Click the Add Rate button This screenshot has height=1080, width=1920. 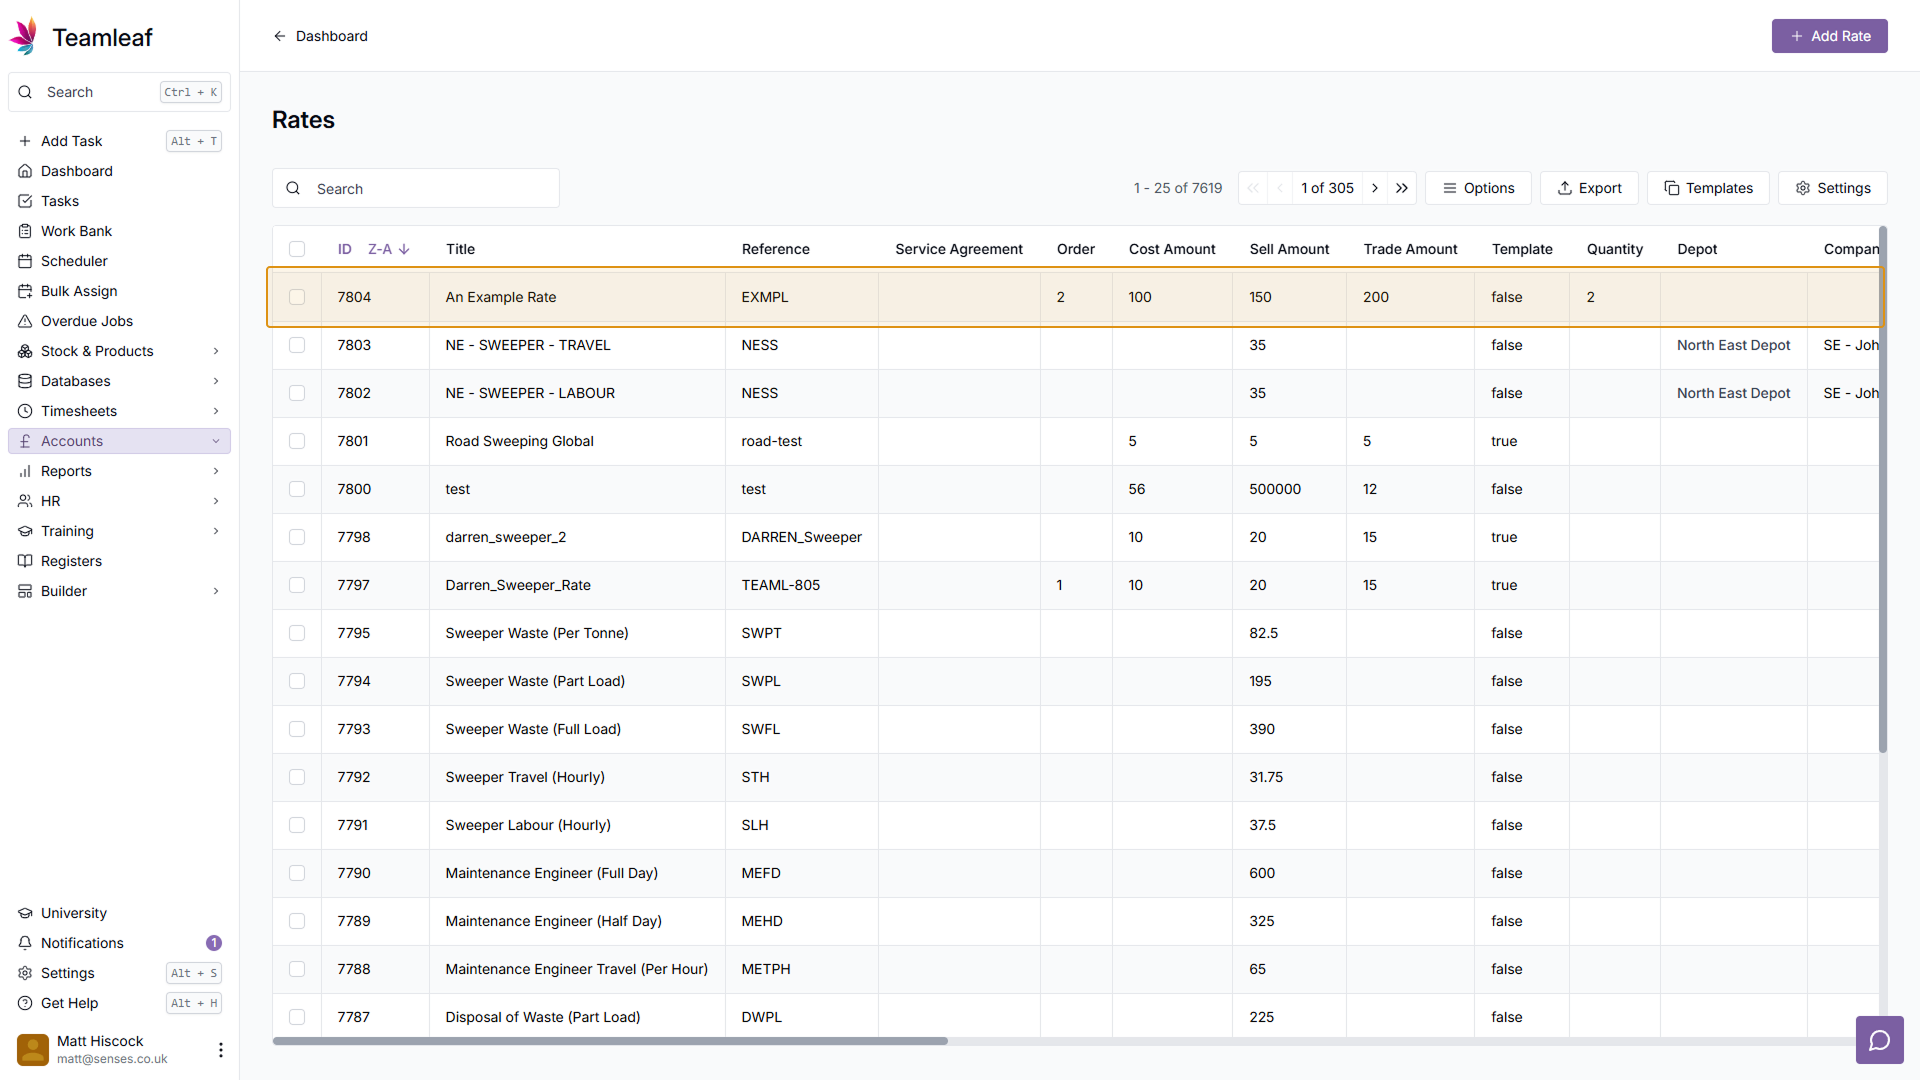click(1829, 36)
